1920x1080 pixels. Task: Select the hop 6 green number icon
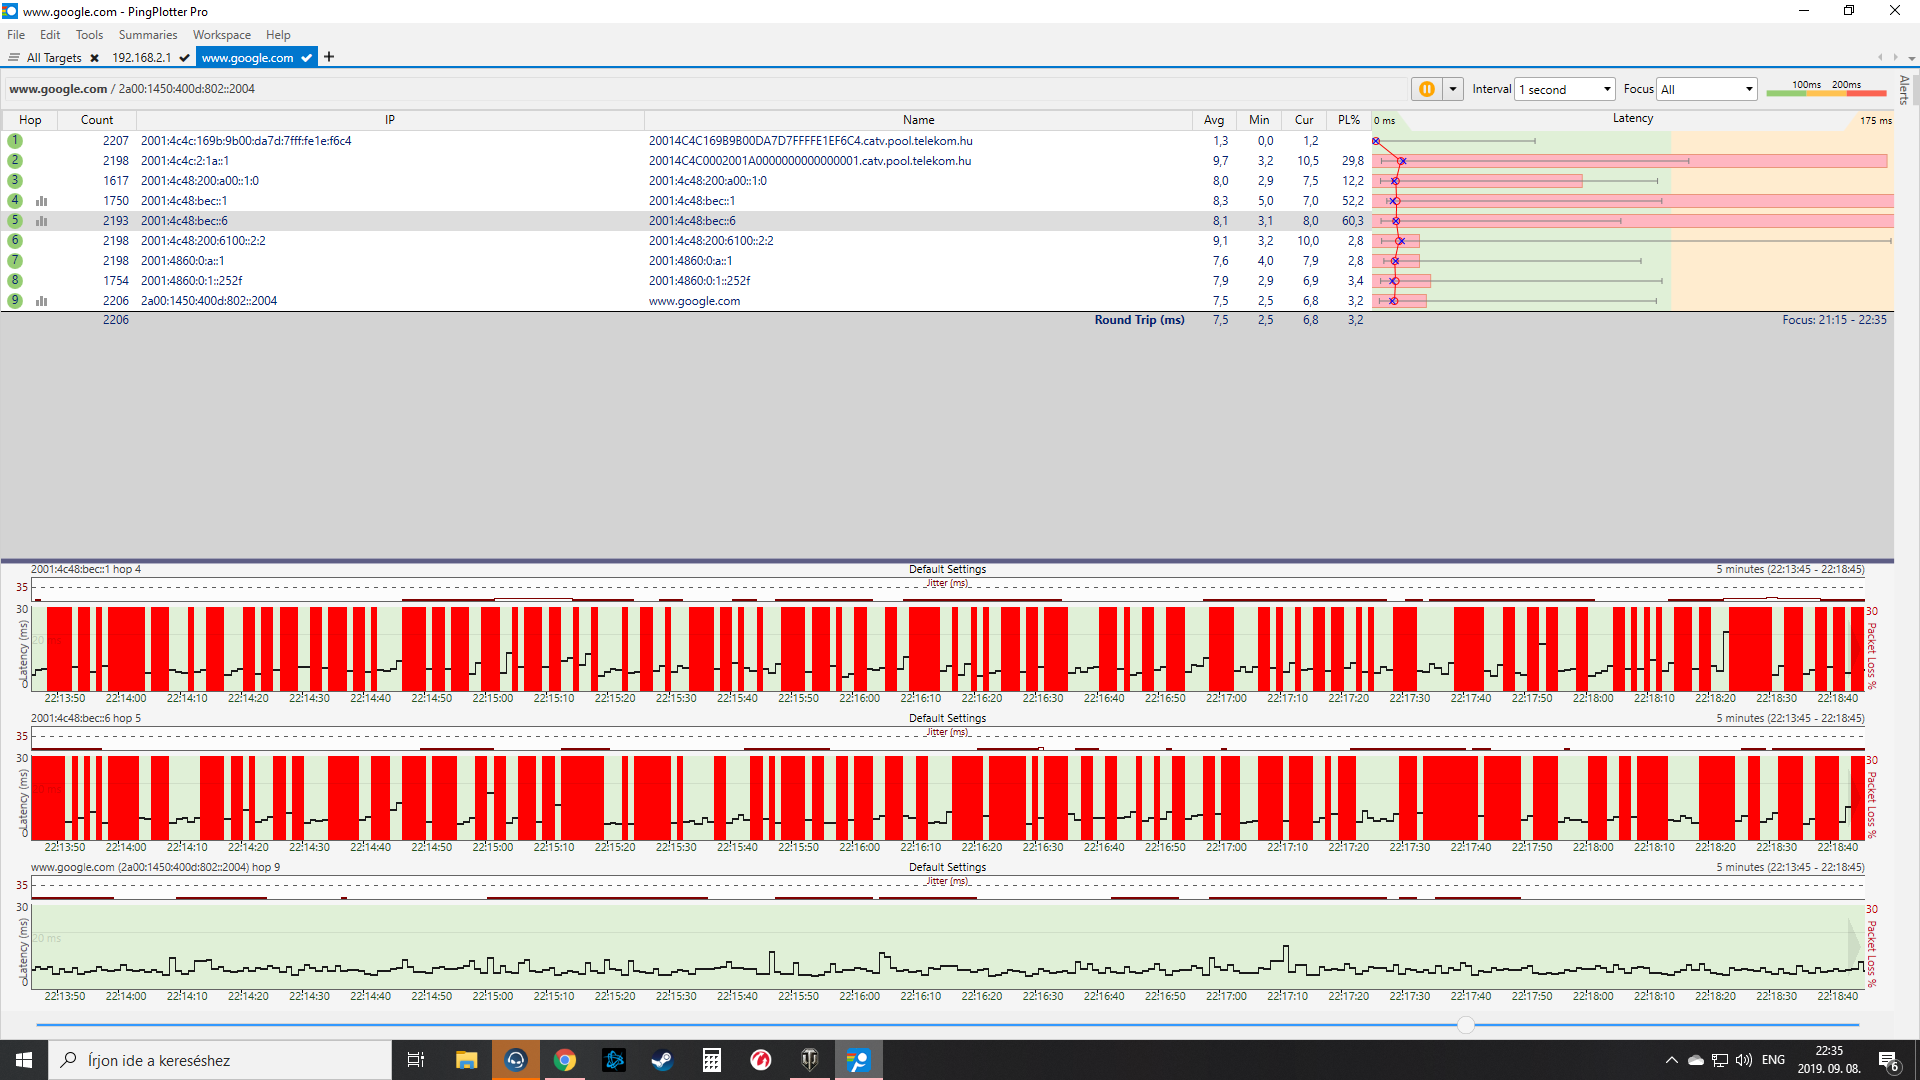(15, 241)
